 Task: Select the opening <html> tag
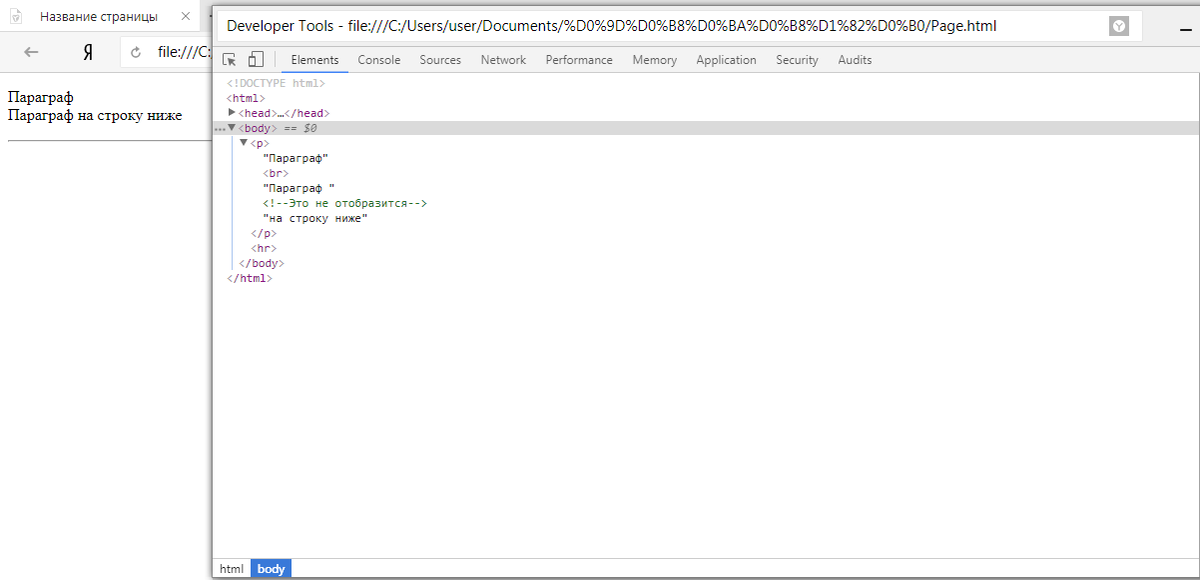coord(246,99)
